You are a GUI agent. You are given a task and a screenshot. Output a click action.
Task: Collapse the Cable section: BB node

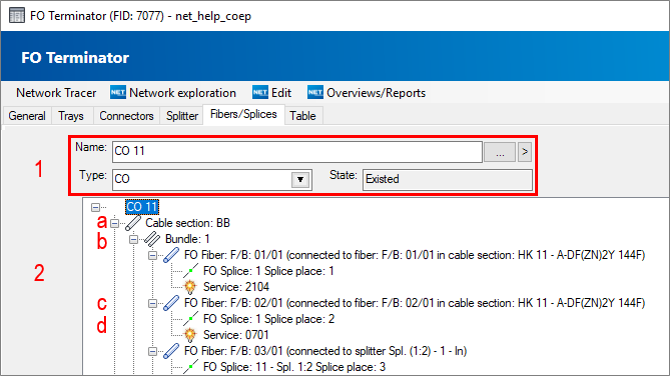(115, 223)
